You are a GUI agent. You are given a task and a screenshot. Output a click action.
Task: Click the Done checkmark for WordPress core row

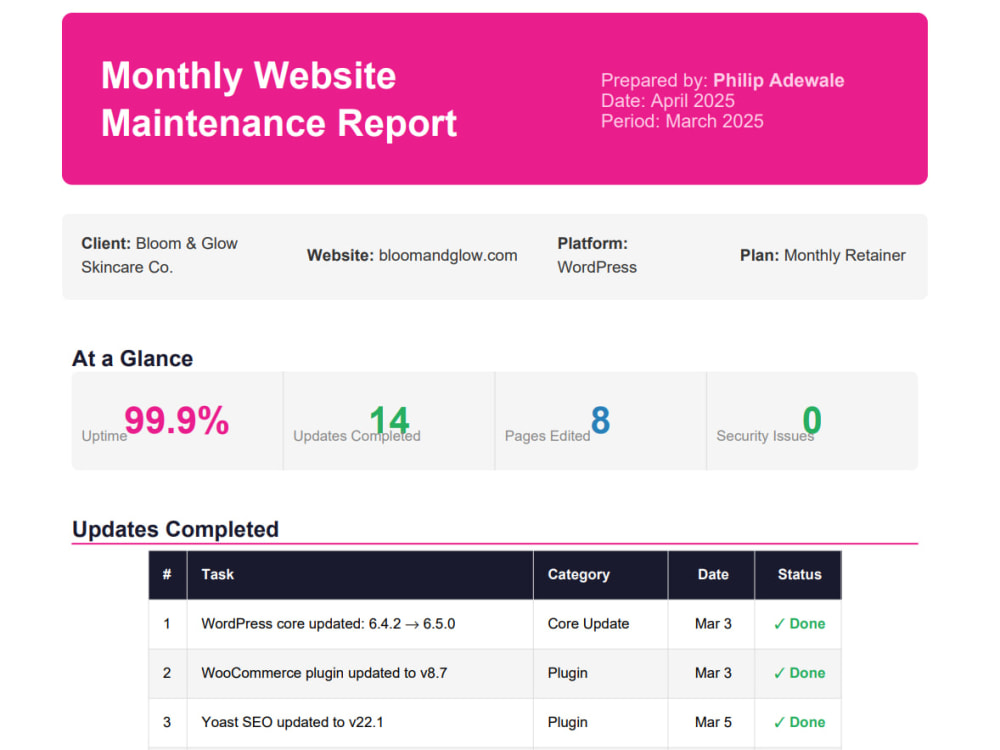pos(799,624)
